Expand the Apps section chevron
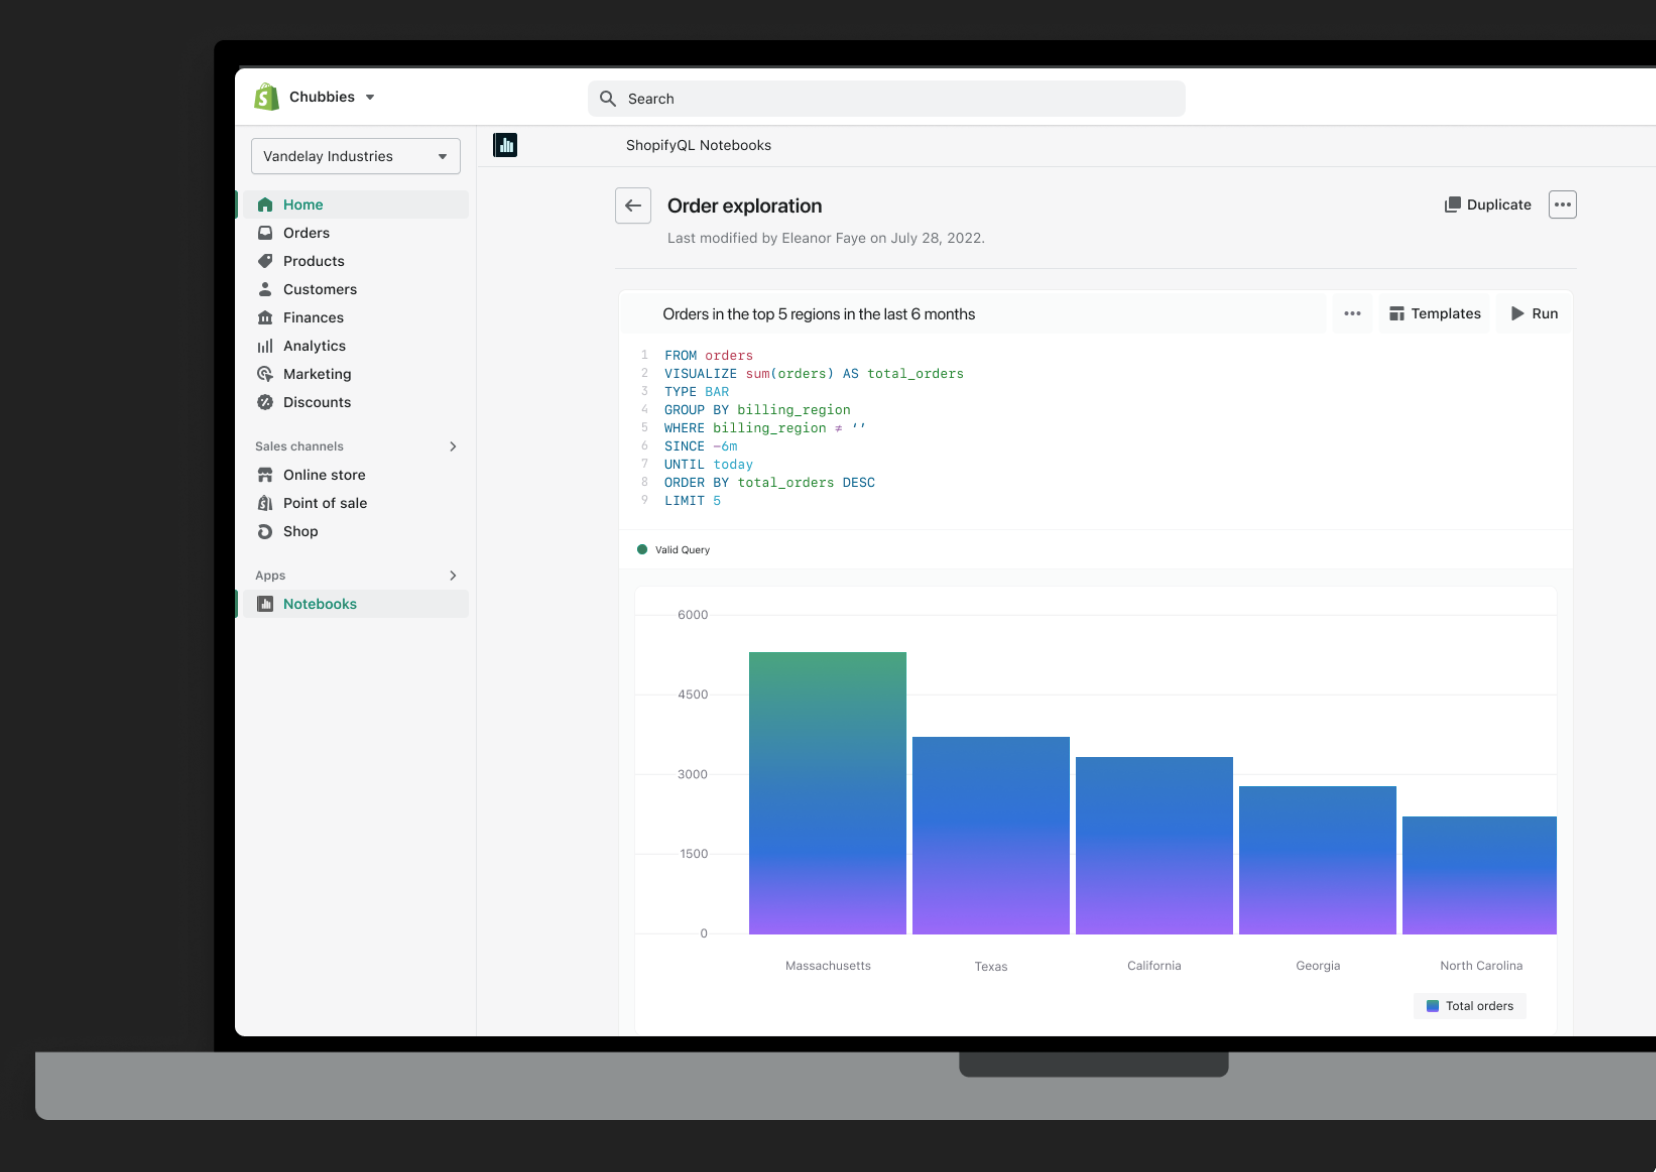The width and height of the screenshot is (1656, 1172). tap(453, 575)
